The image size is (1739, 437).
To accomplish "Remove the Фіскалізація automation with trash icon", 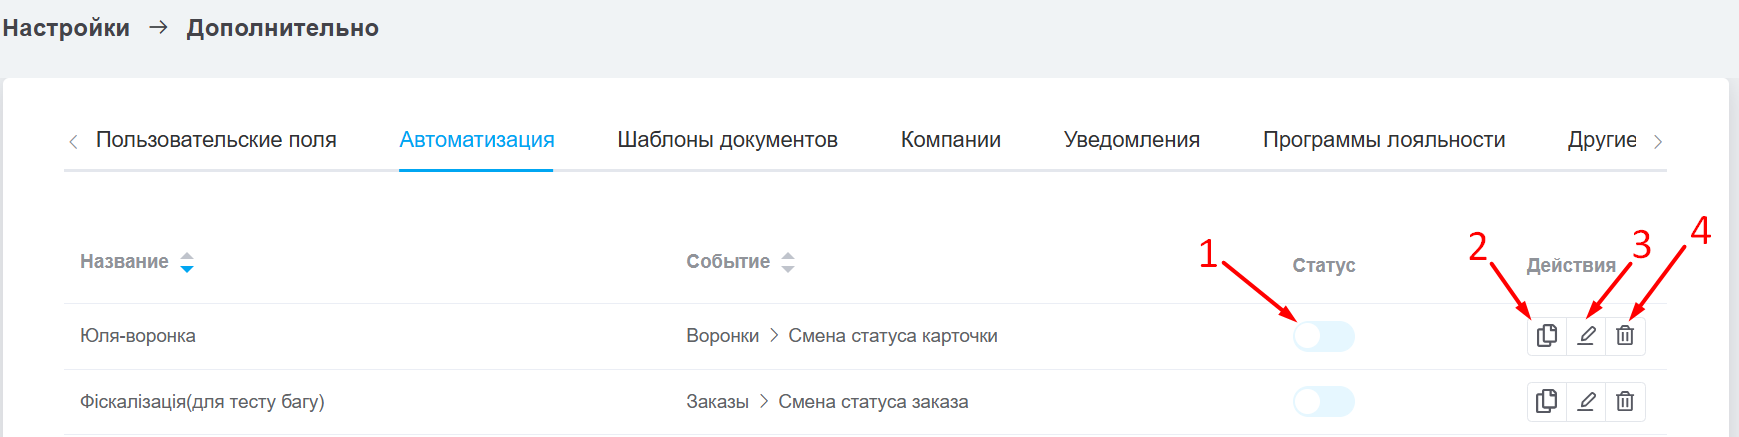I will [x=1625, y=402].
